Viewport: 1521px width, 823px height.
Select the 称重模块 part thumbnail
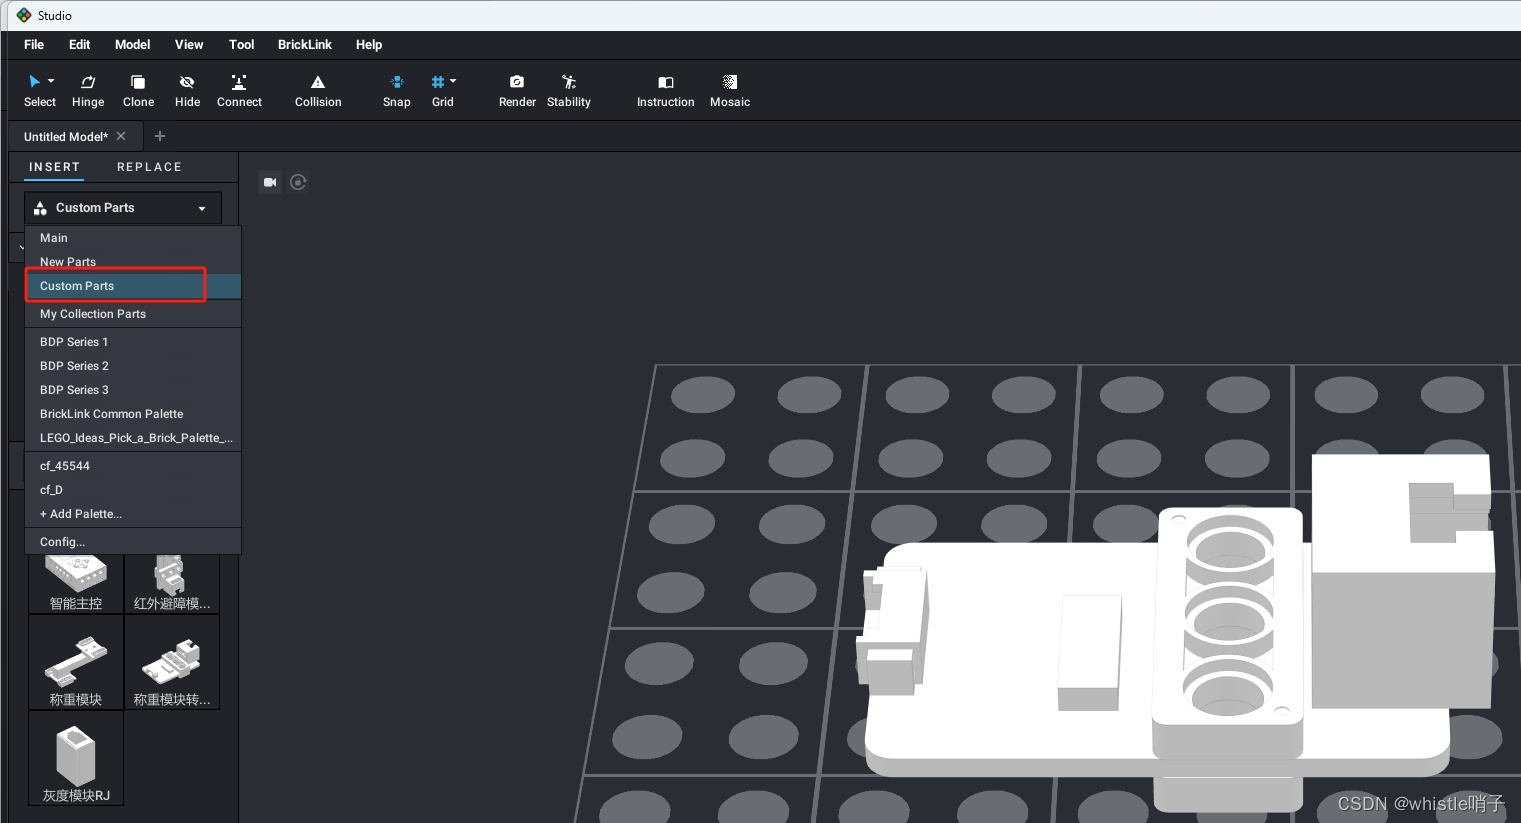coord(76,662)
